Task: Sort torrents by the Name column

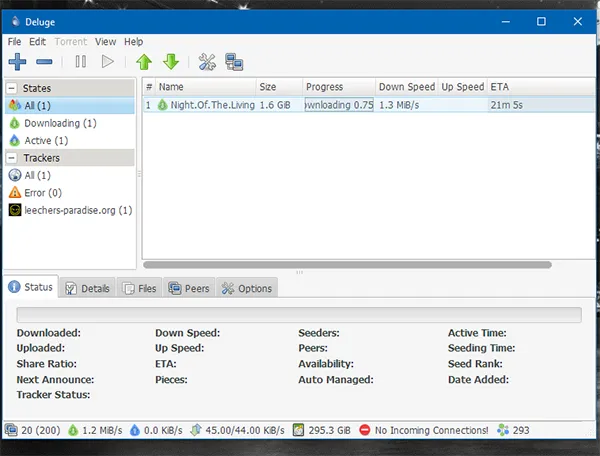Action: [205, 87]
